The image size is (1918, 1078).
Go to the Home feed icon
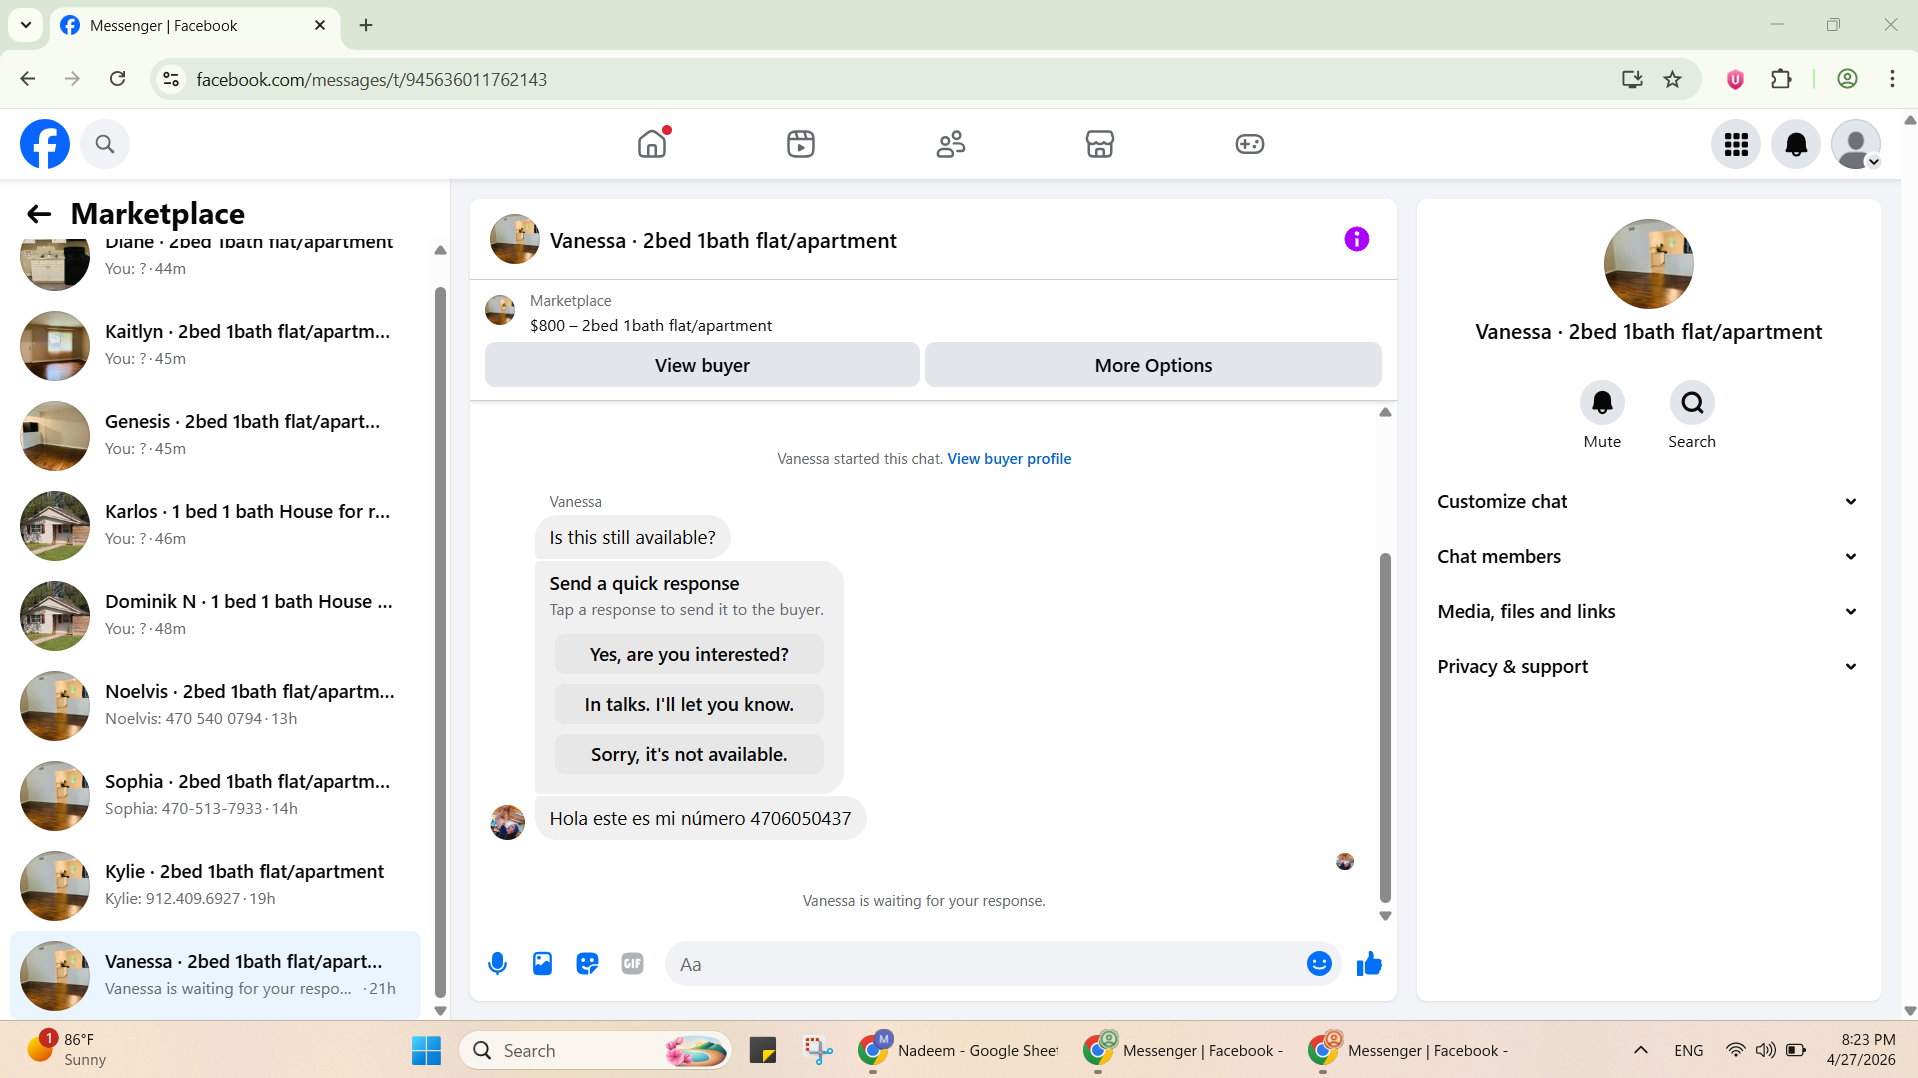(x=652, y=144)
